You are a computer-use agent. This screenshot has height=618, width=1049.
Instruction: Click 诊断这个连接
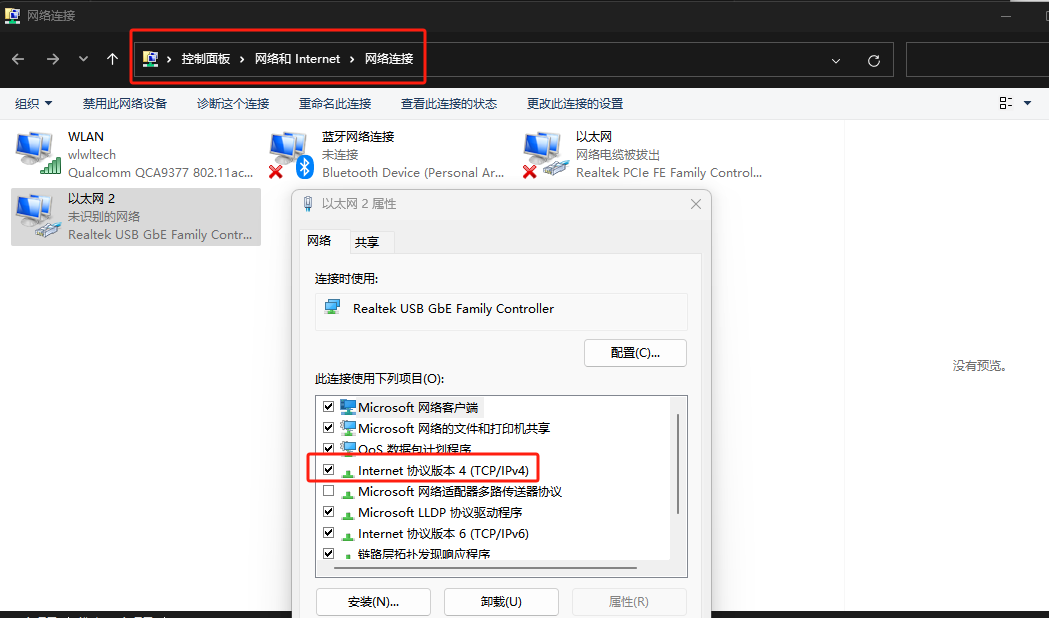[x=233, y=104]
